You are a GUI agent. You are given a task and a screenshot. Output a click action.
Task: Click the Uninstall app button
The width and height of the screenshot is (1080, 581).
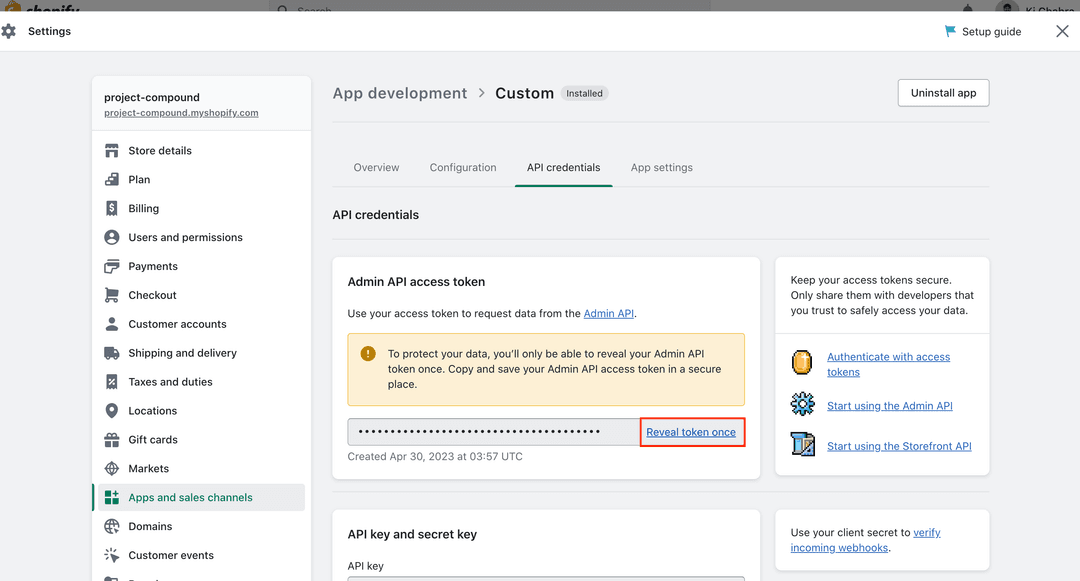click(x=944, y=93)
